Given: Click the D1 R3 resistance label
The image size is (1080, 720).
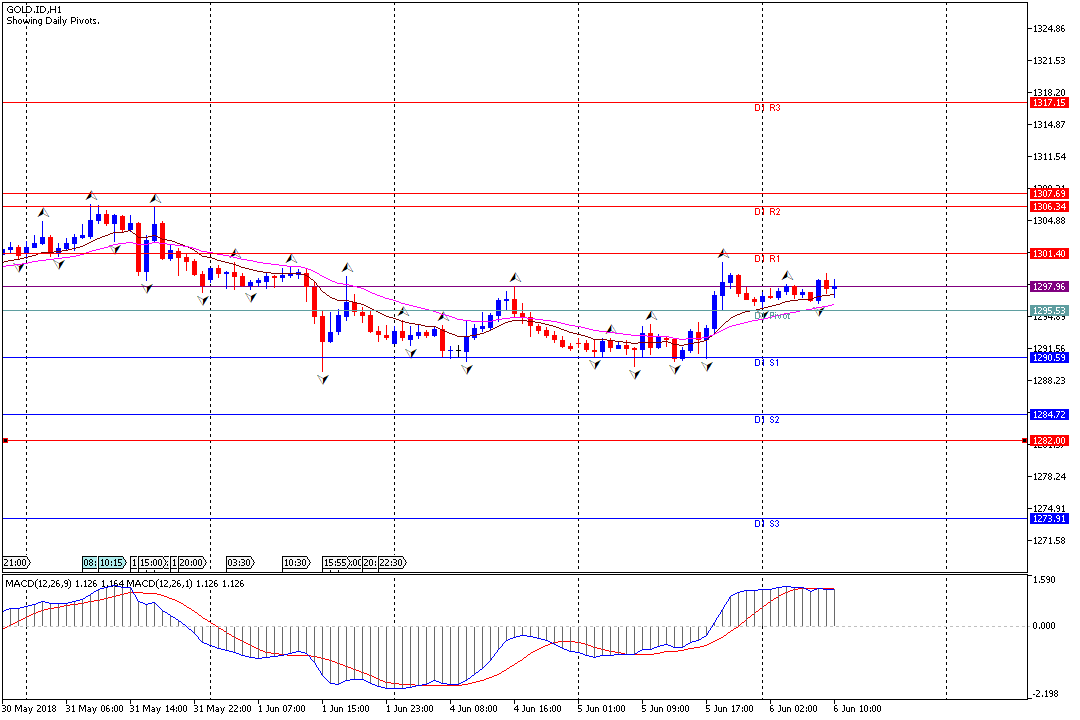Looking at the screenshot, I should (x=767, y=108).
